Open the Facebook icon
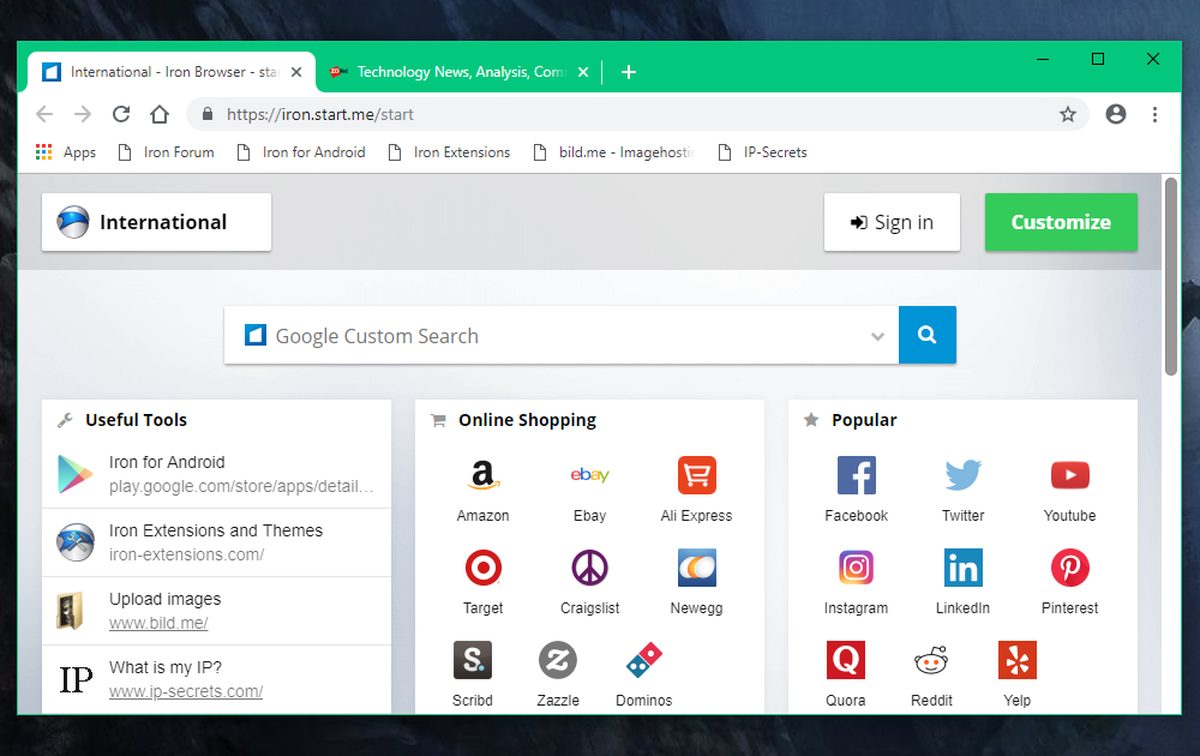 (856, 475)
